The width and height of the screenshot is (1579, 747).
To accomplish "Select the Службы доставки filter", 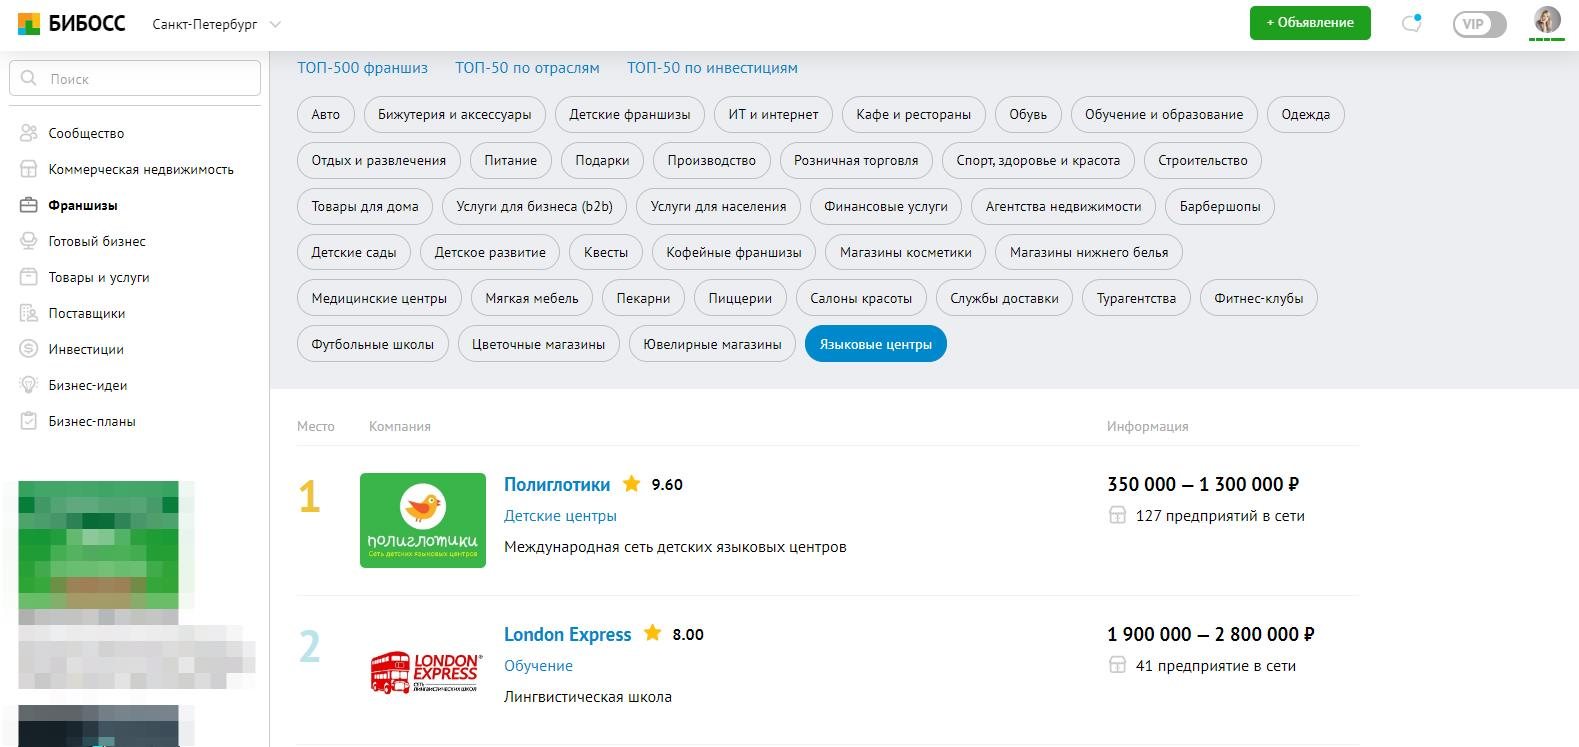I will (1004, 298).
